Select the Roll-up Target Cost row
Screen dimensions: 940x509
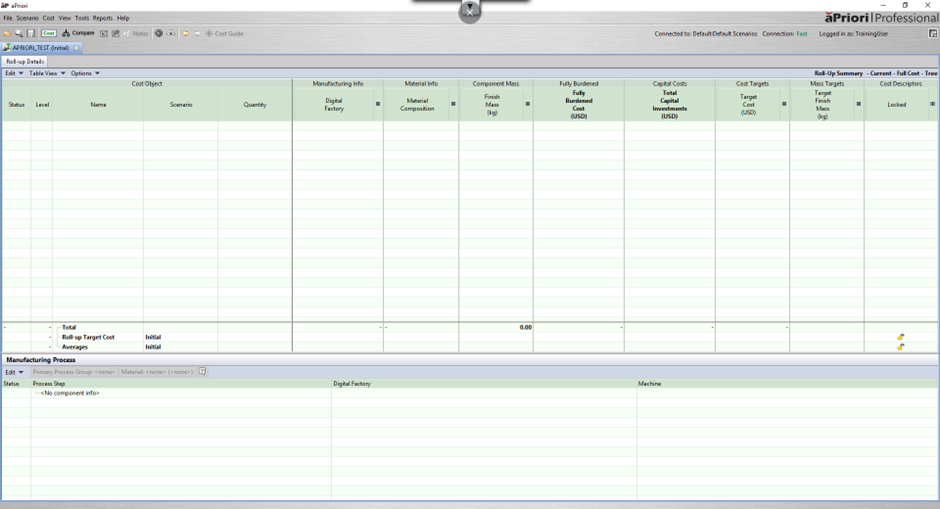click(470, 337)
